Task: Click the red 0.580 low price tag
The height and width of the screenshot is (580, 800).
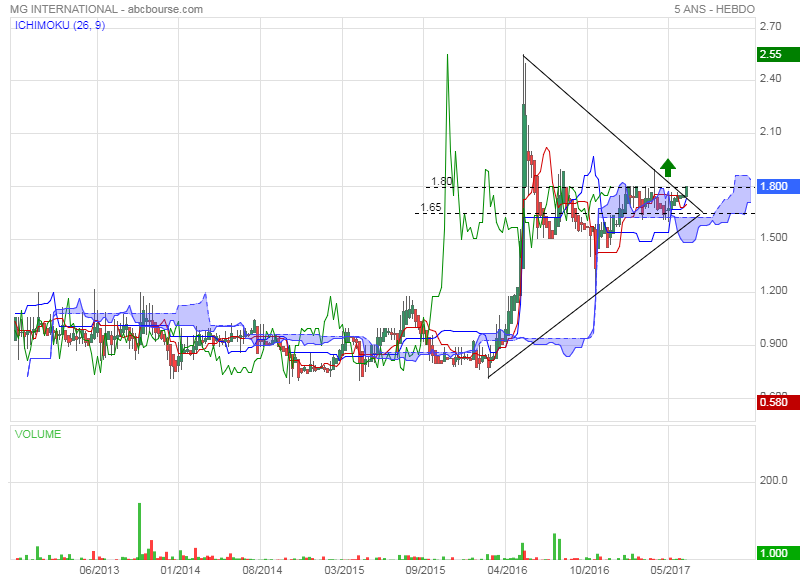Action: (x=778, y=402)
